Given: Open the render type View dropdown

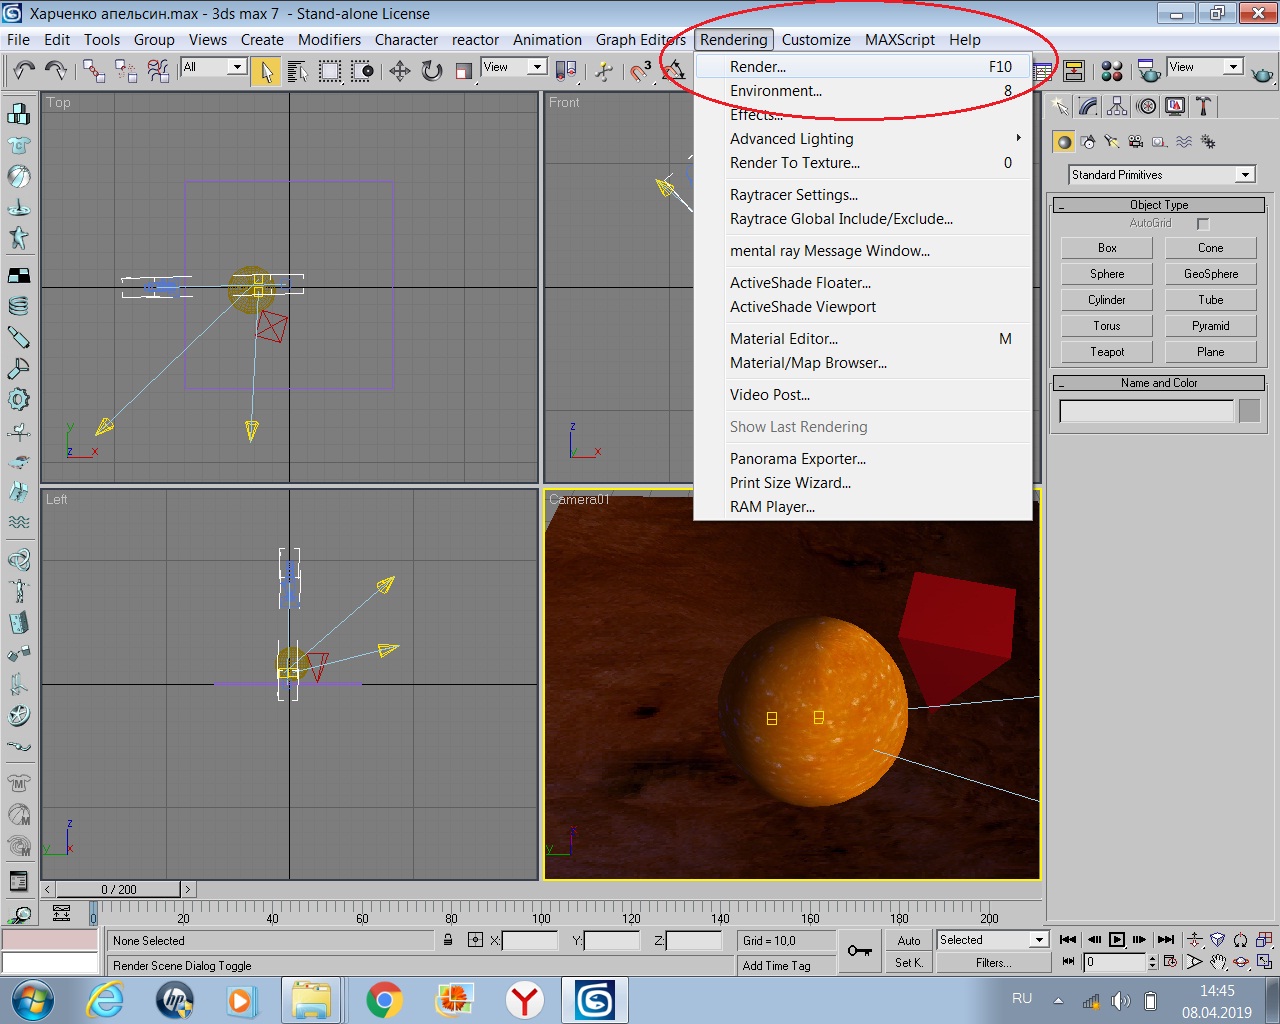Looking at the screenshot, I should 1204,67.
